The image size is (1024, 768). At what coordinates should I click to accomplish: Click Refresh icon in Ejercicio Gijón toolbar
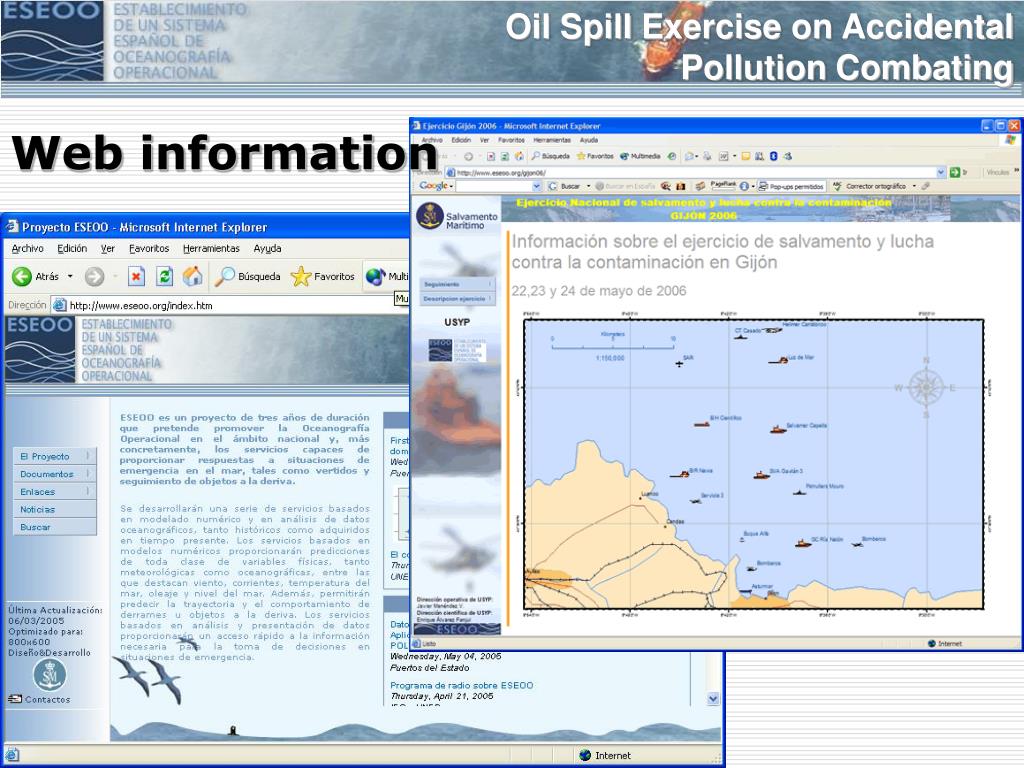click(505, 157)
